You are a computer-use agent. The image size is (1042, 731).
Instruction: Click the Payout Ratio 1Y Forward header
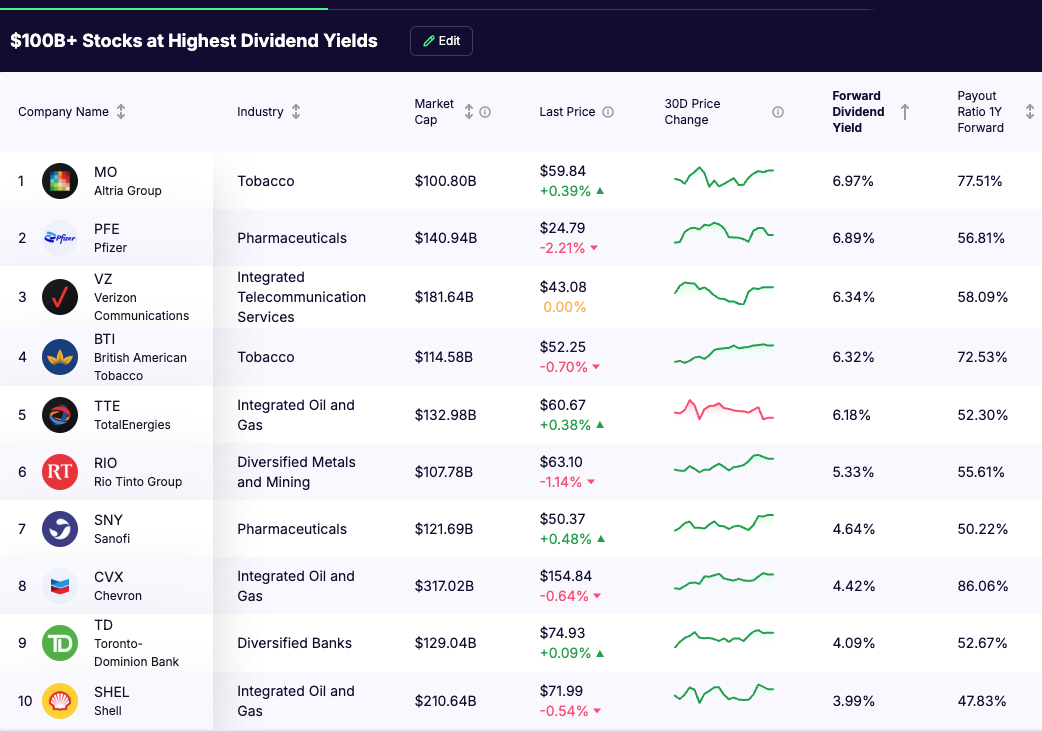point(980,112)
